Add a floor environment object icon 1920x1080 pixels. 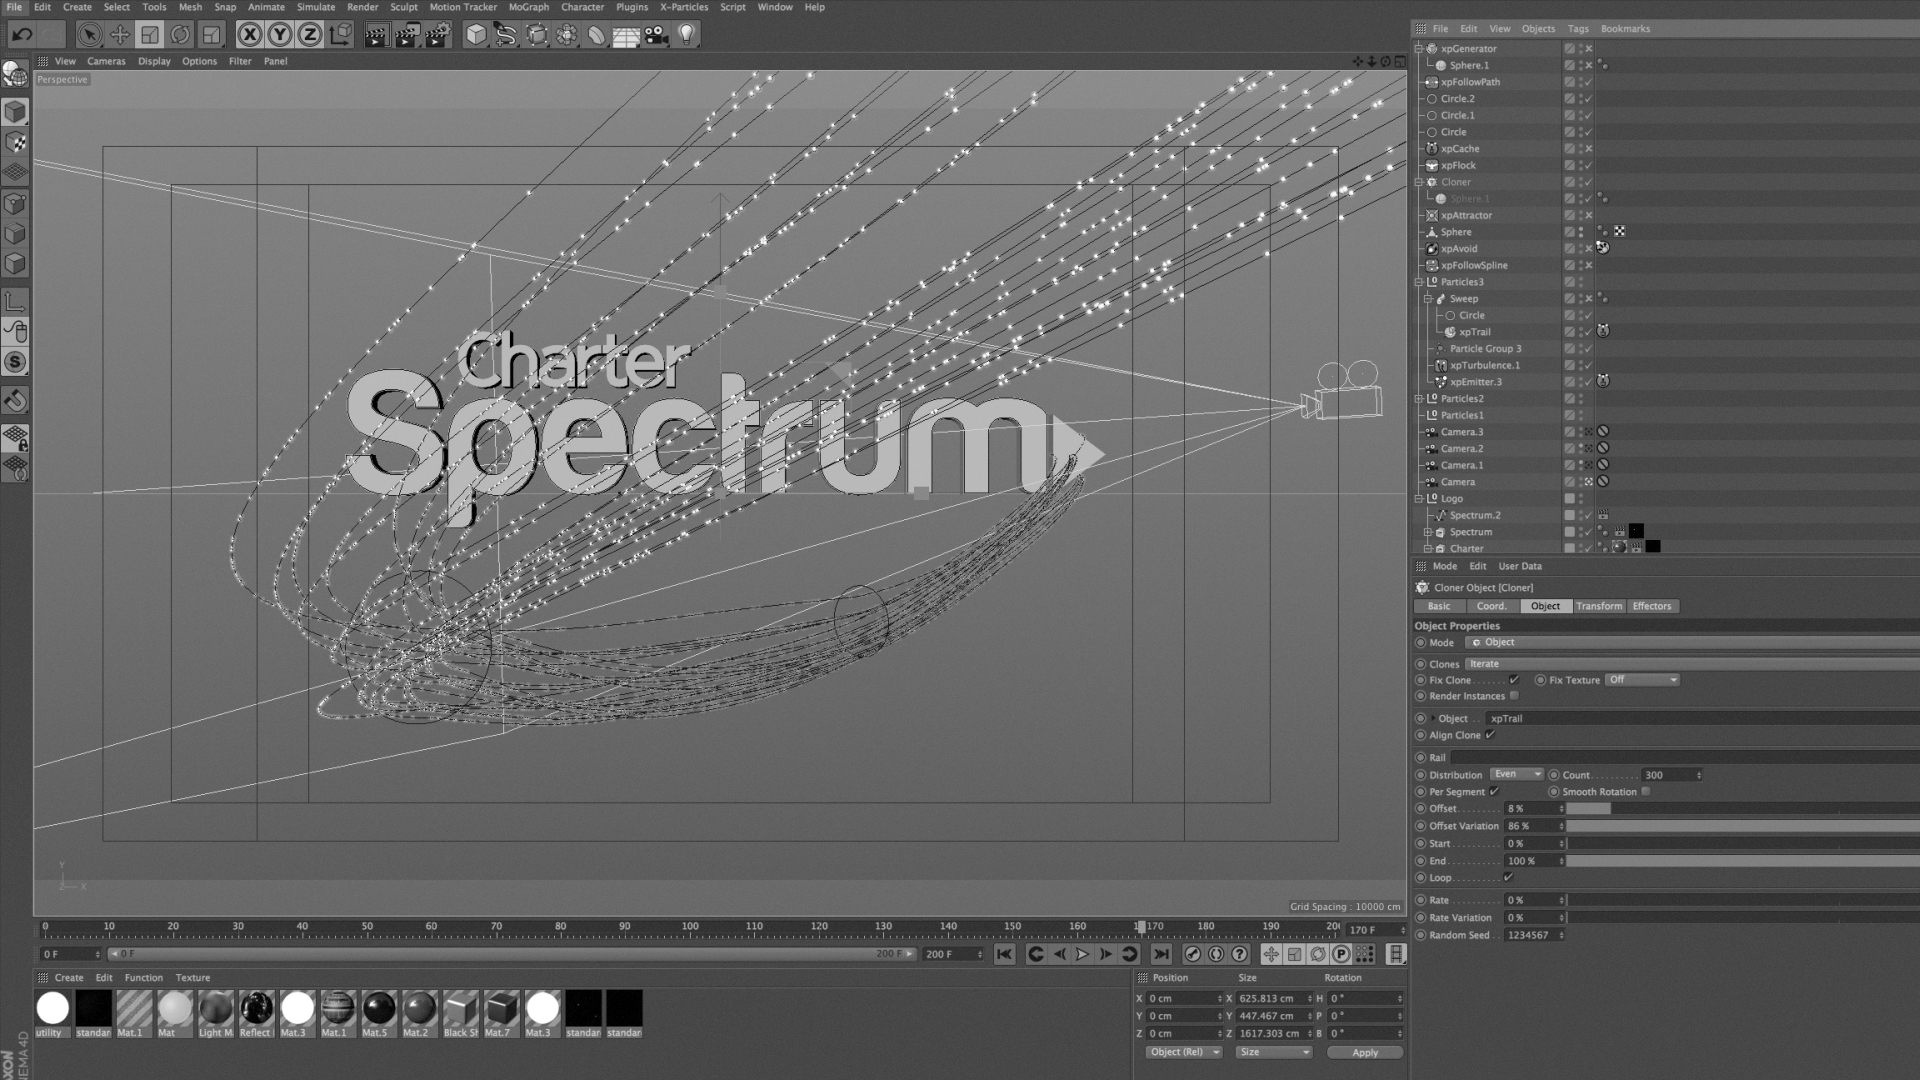[626, 35]
